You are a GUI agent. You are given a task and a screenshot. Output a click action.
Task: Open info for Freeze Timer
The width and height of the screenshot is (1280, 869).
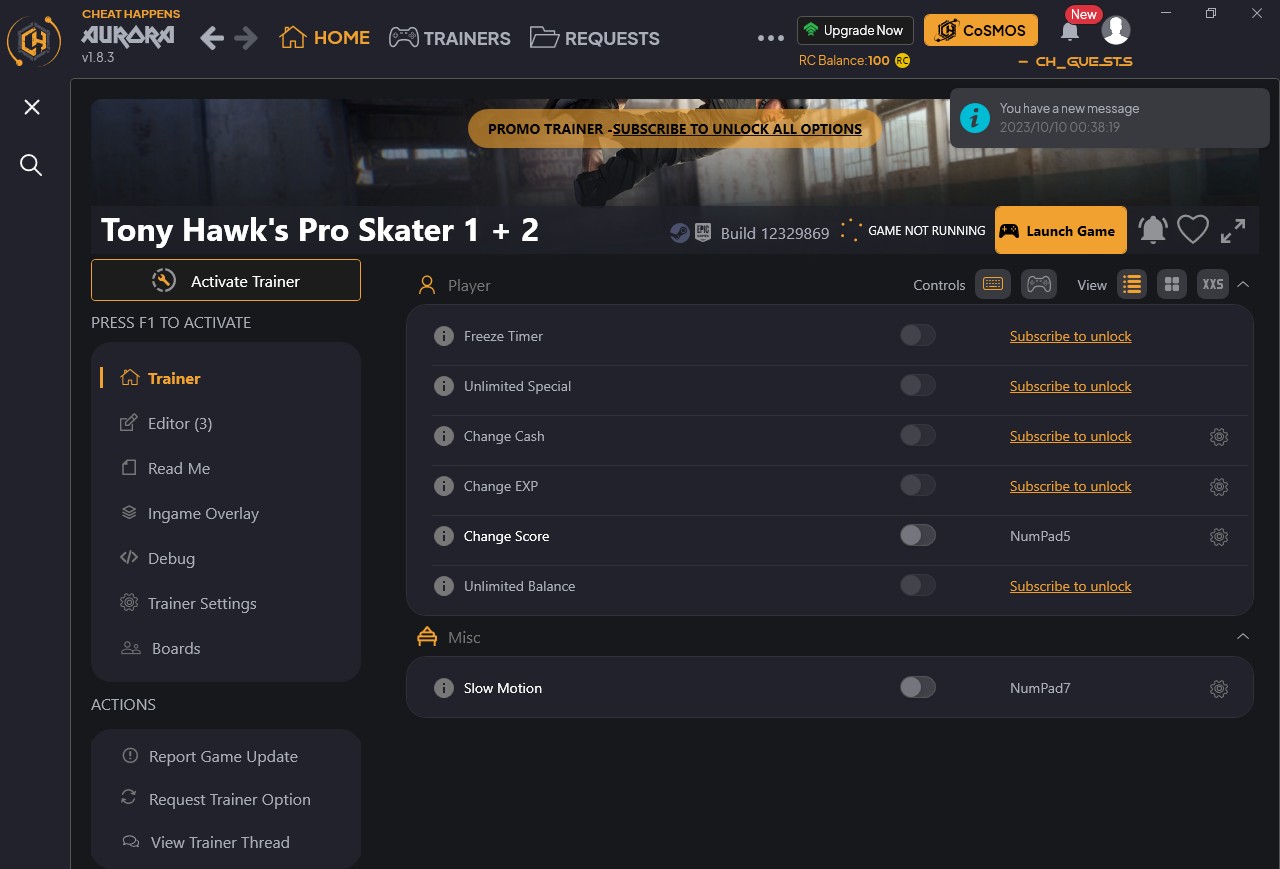[444, 336]
